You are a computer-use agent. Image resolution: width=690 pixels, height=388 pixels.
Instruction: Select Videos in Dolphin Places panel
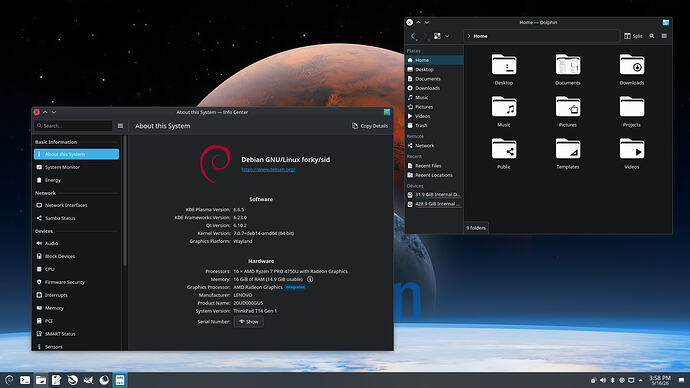tap(434, 116)
